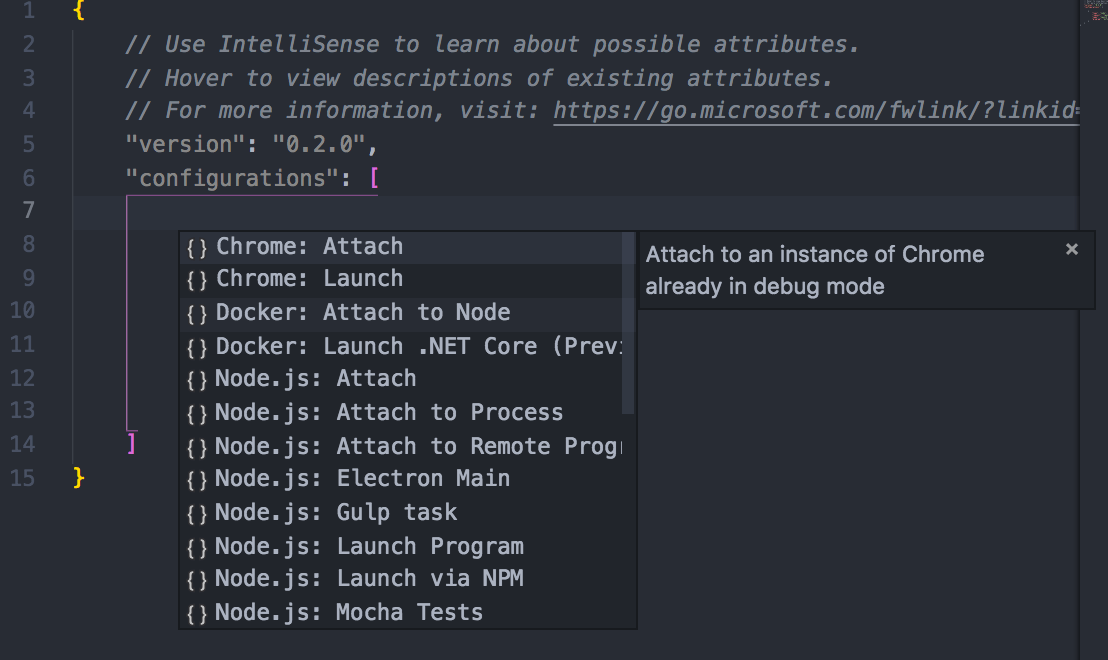
Task: Click the snippet icon beside Node.js: Mocha Tests
Action: 197,613
